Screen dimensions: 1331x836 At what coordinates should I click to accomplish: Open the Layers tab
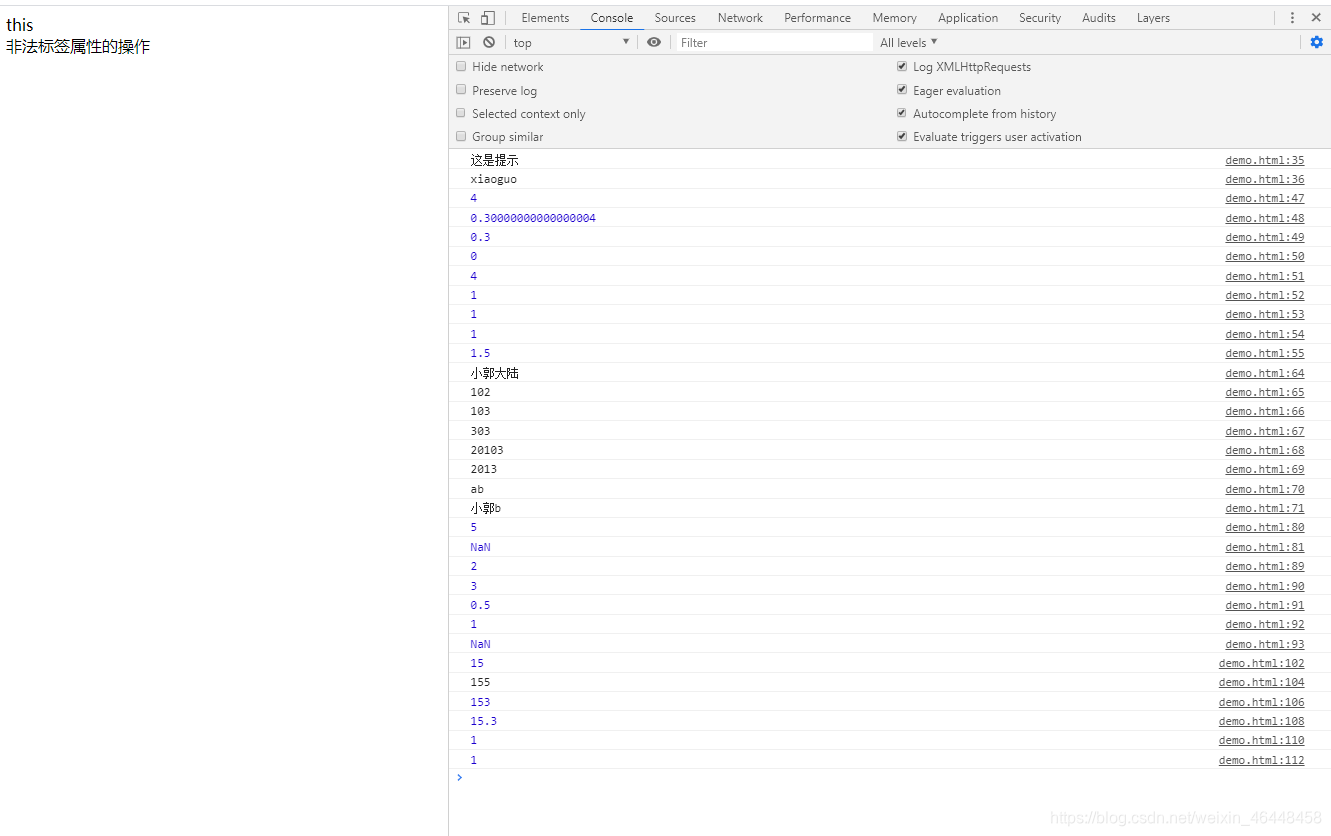[1153, 18]
